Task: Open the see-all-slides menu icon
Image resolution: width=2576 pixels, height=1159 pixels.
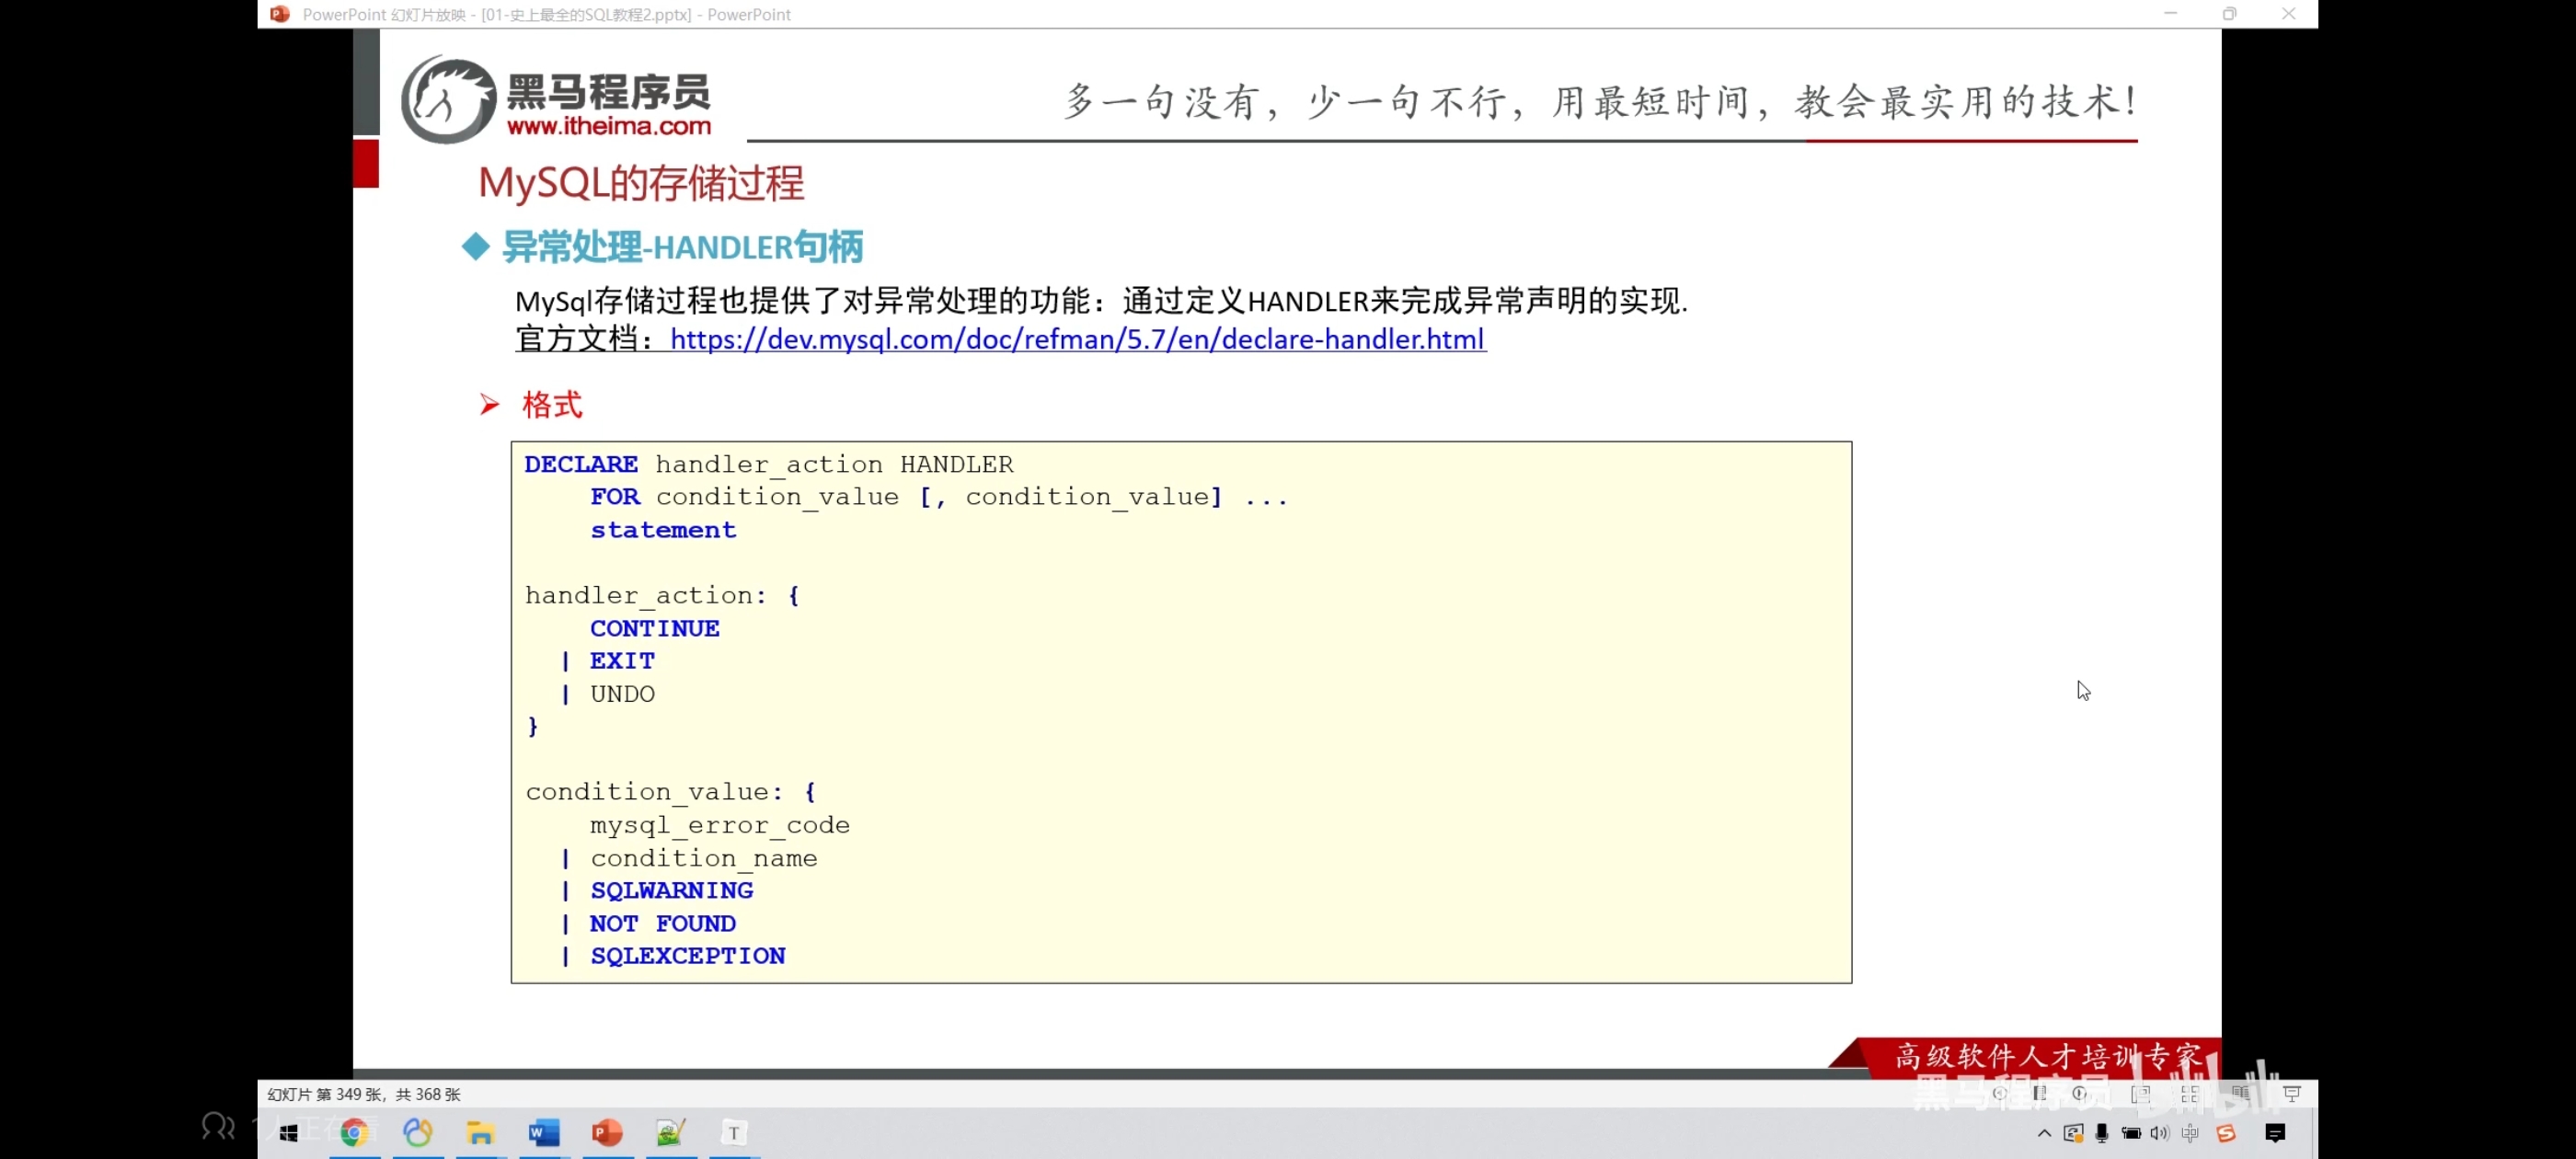Action: pyautogui.click(x=2039, y=1094)
